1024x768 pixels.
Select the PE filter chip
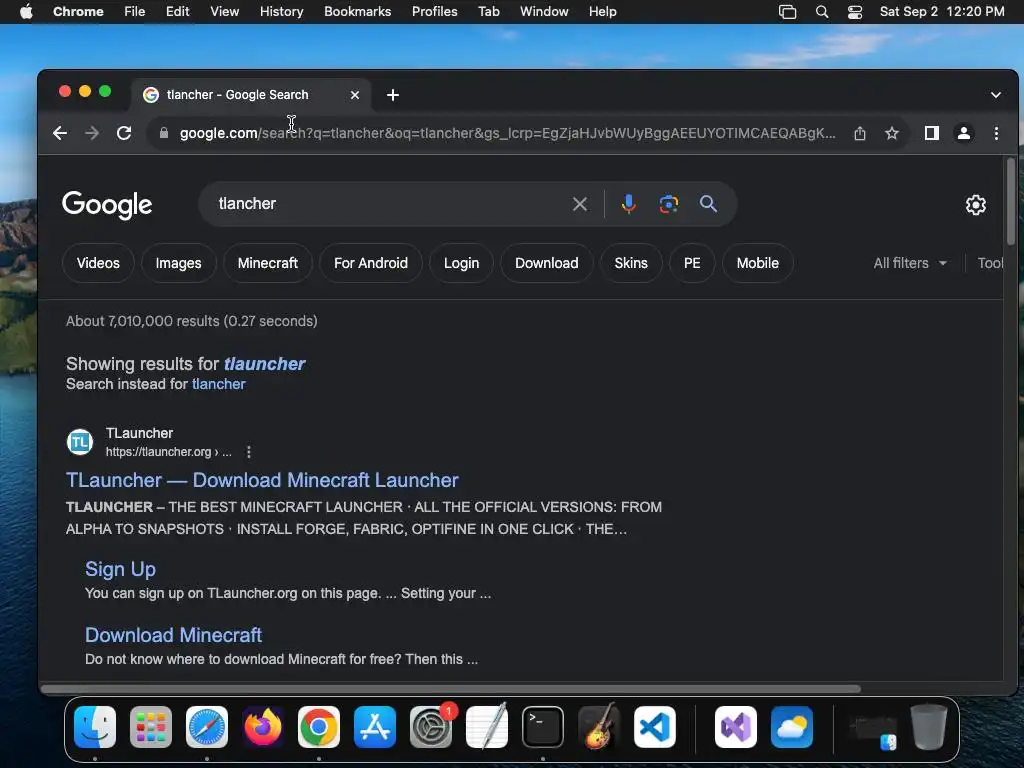tap(692, 263)
